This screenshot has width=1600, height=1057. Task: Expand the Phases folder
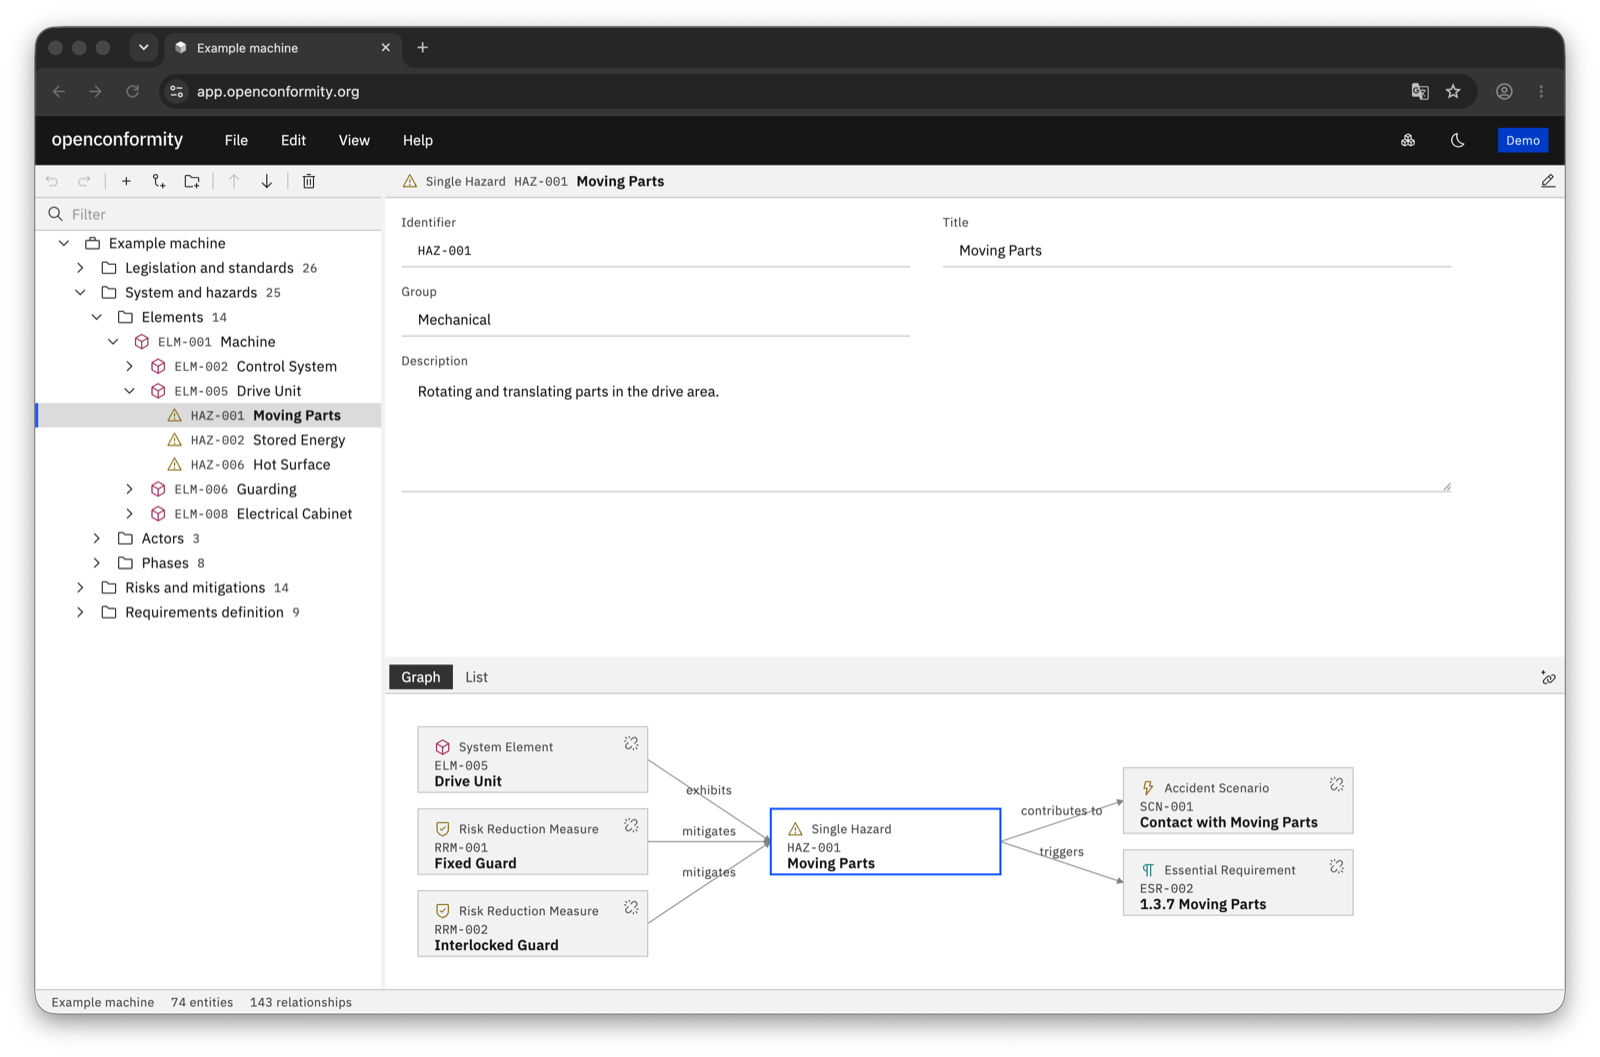coord(97,563)
